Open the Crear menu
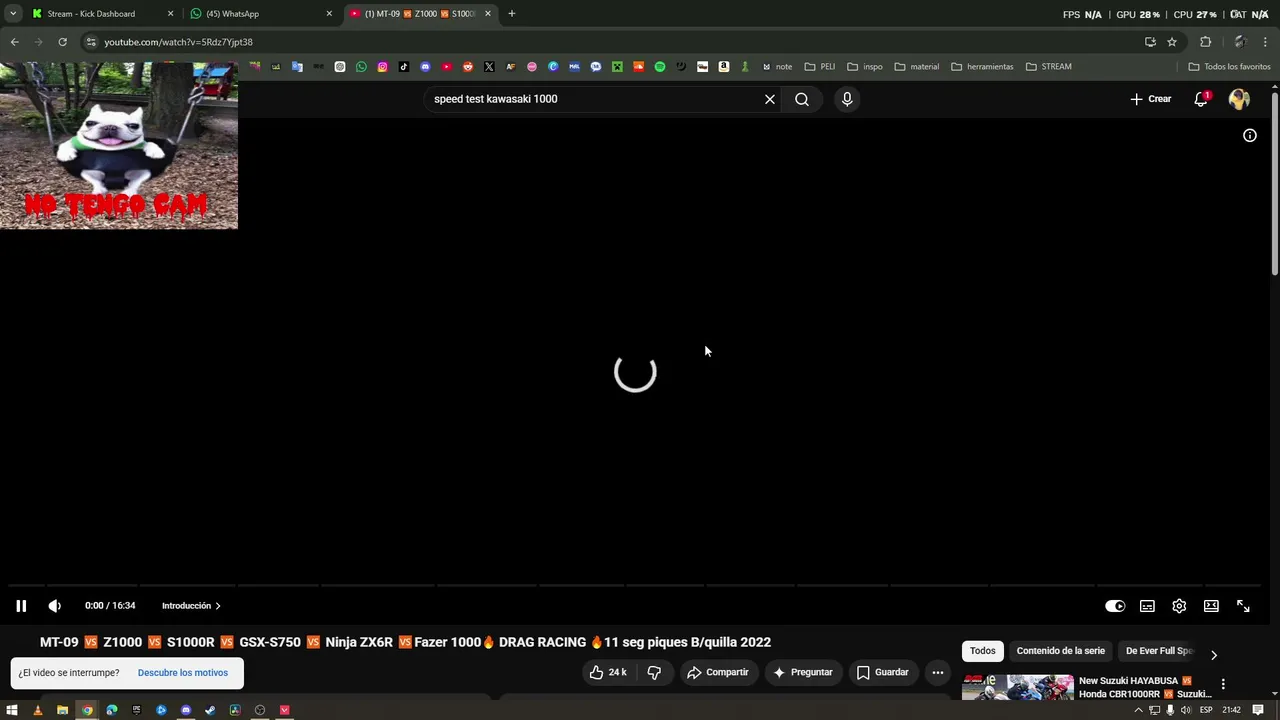The image size is (1280, 720). 1151,99
